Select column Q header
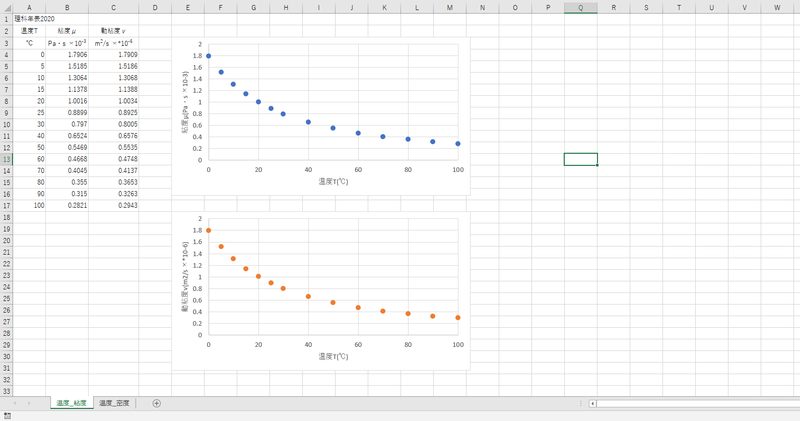This screenshot has width=800, height=421. pos(581,8)
